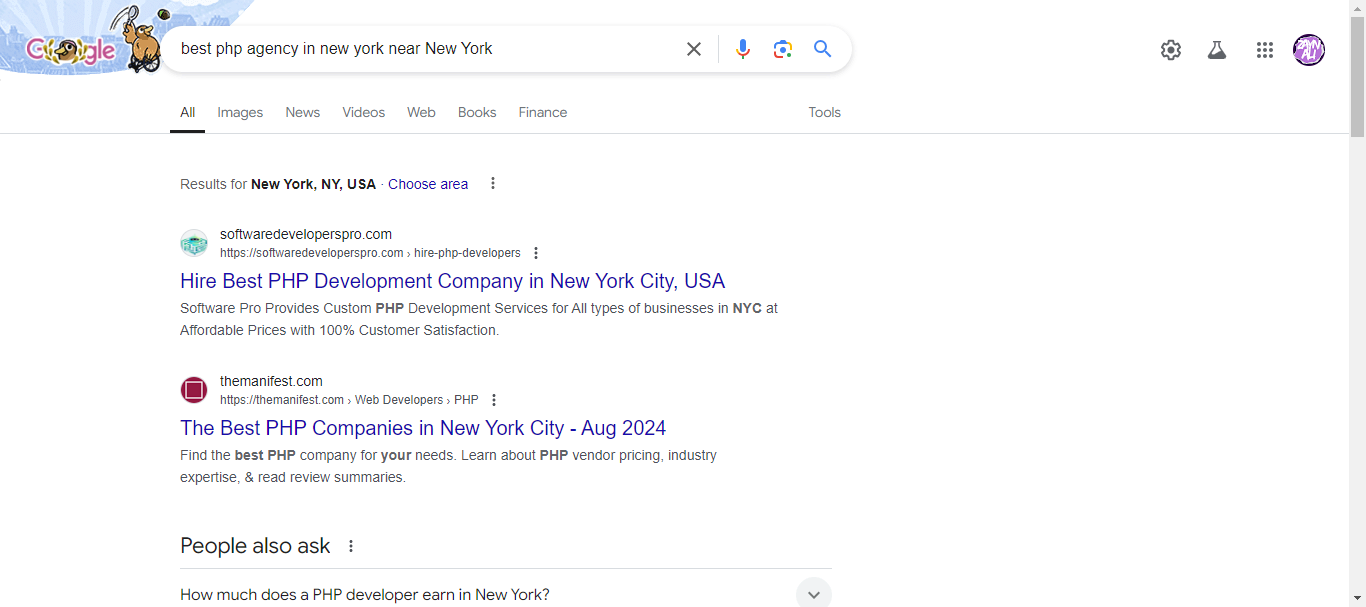
Task: Open the Google account profile avatar
Action: tap(1309, 50)
